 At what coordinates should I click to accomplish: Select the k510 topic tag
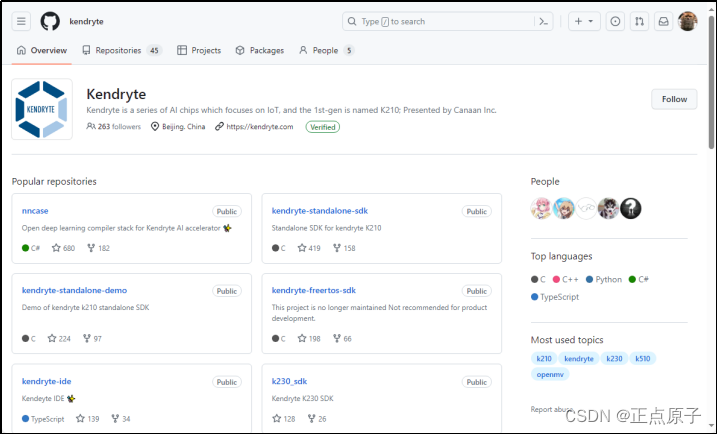(x=642, y=359)
